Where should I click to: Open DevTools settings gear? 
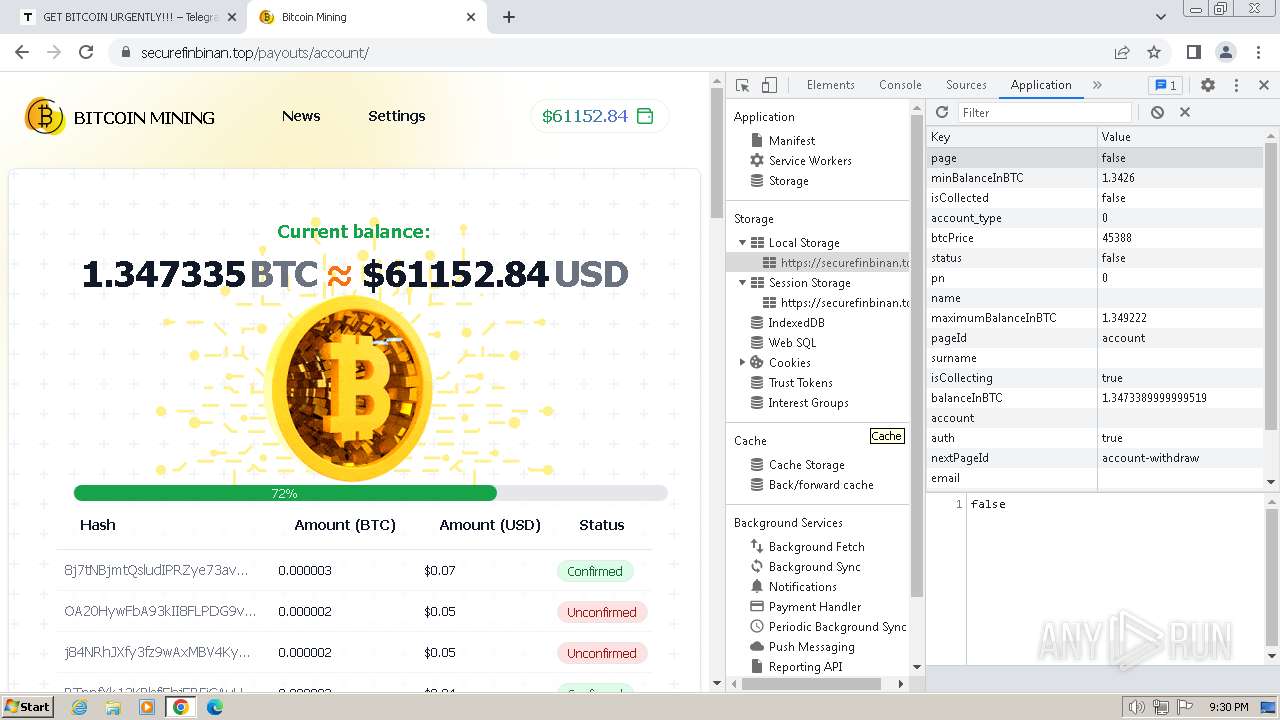(x=1208, y=85)
